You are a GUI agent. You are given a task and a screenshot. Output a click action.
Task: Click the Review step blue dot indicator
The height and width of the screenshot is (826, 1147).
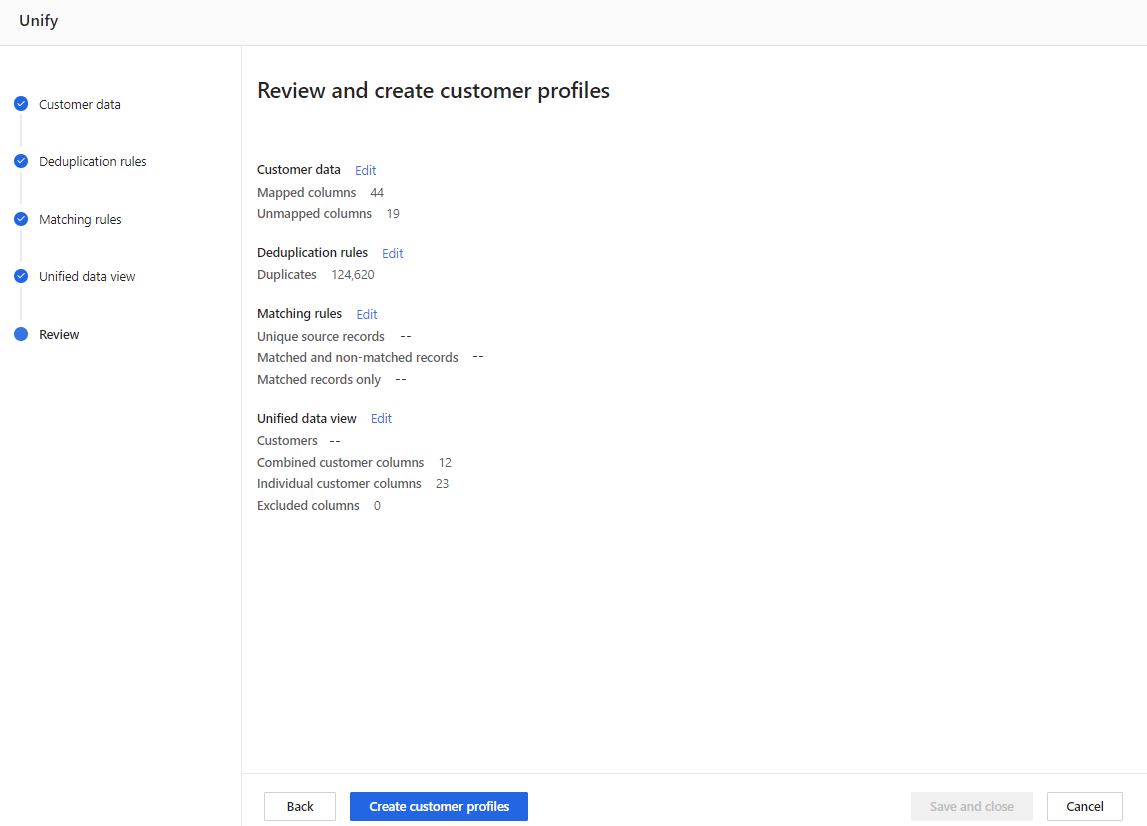[21, 334]
